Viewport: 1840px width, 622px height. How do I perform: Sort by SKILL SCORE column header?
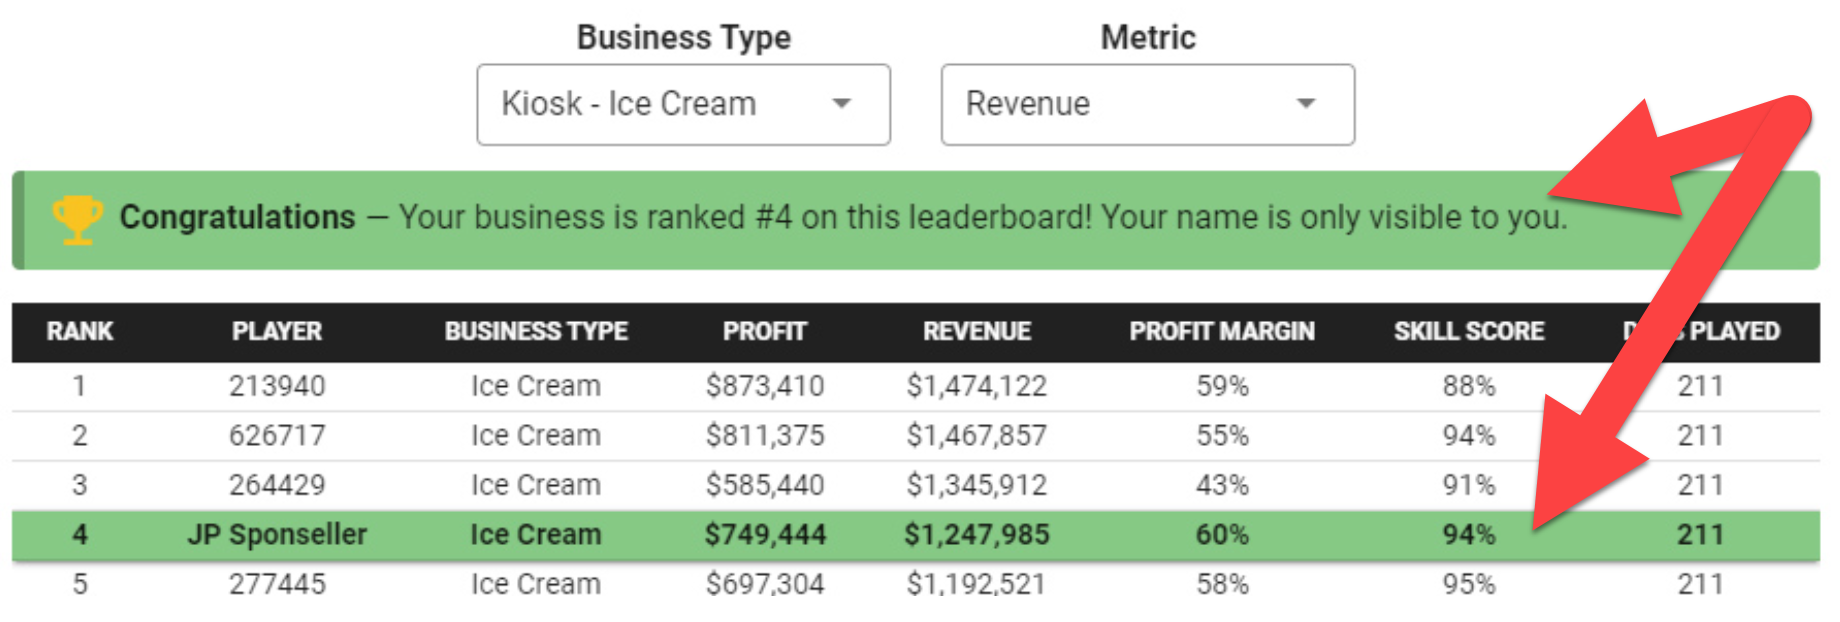(1469, 332)
